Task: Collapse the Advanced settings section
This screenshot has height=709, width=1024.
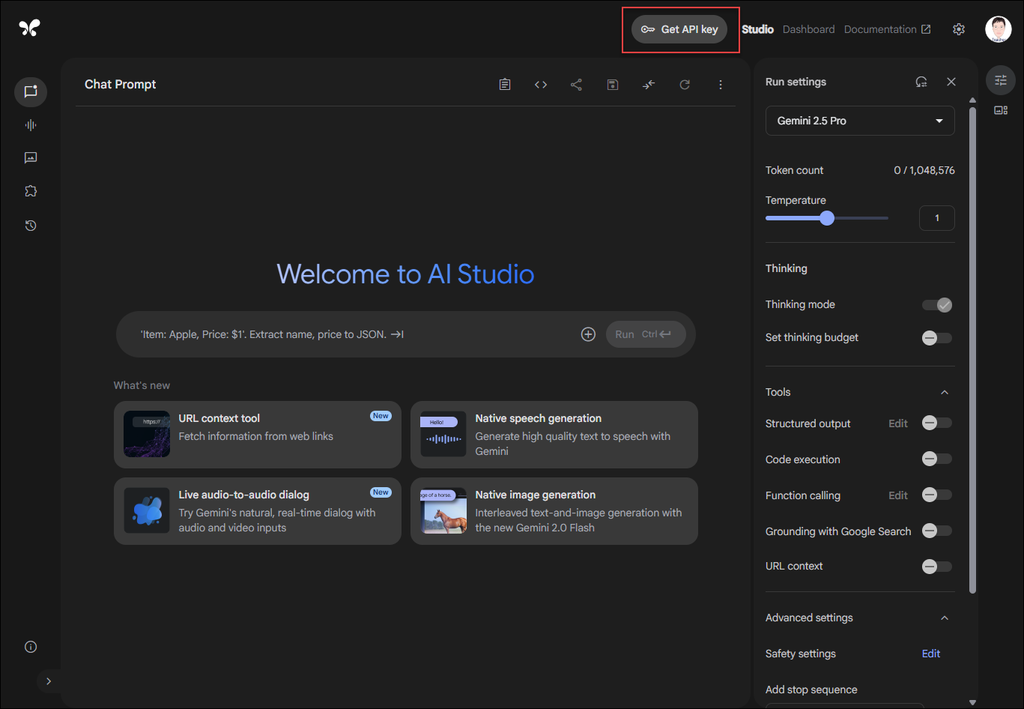Action: pos(944,618)
